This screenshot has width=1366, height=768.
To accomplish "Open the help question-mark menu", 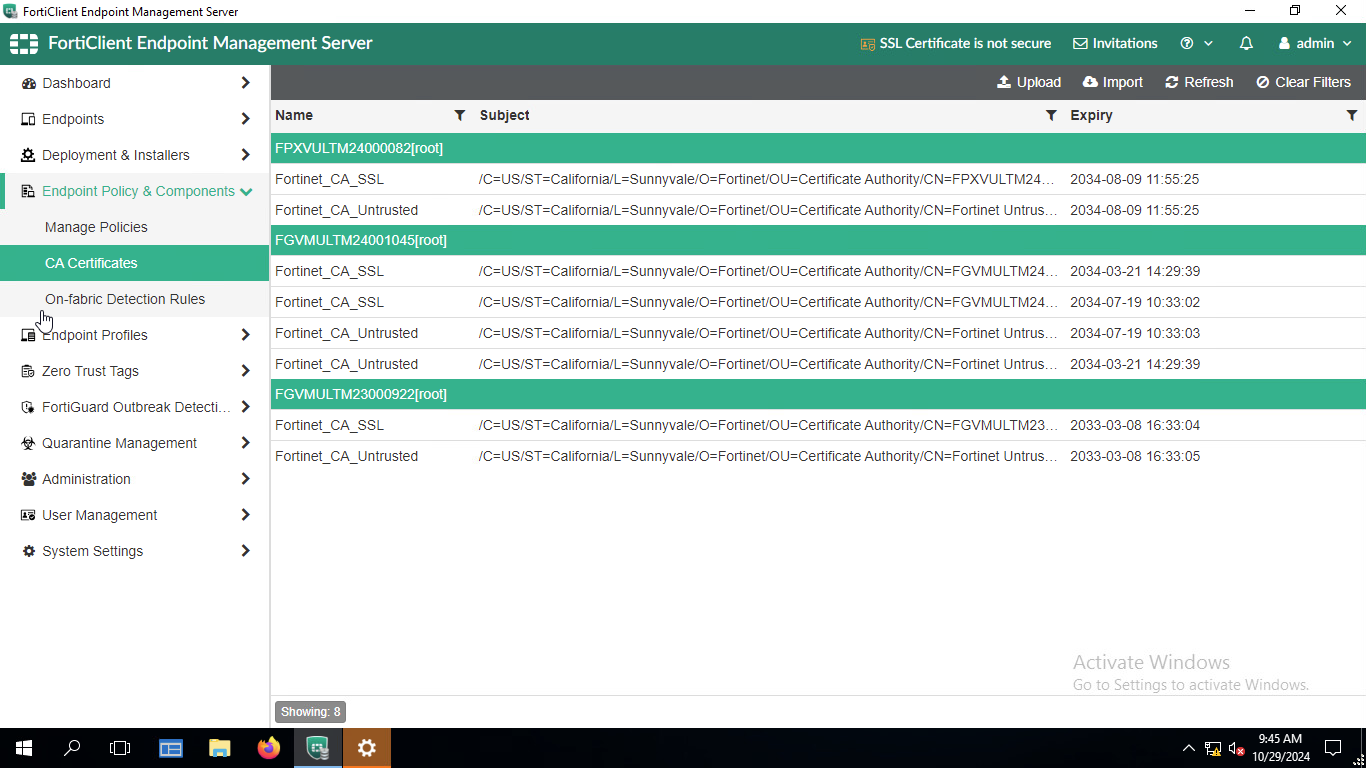I will click(1188, 43).
